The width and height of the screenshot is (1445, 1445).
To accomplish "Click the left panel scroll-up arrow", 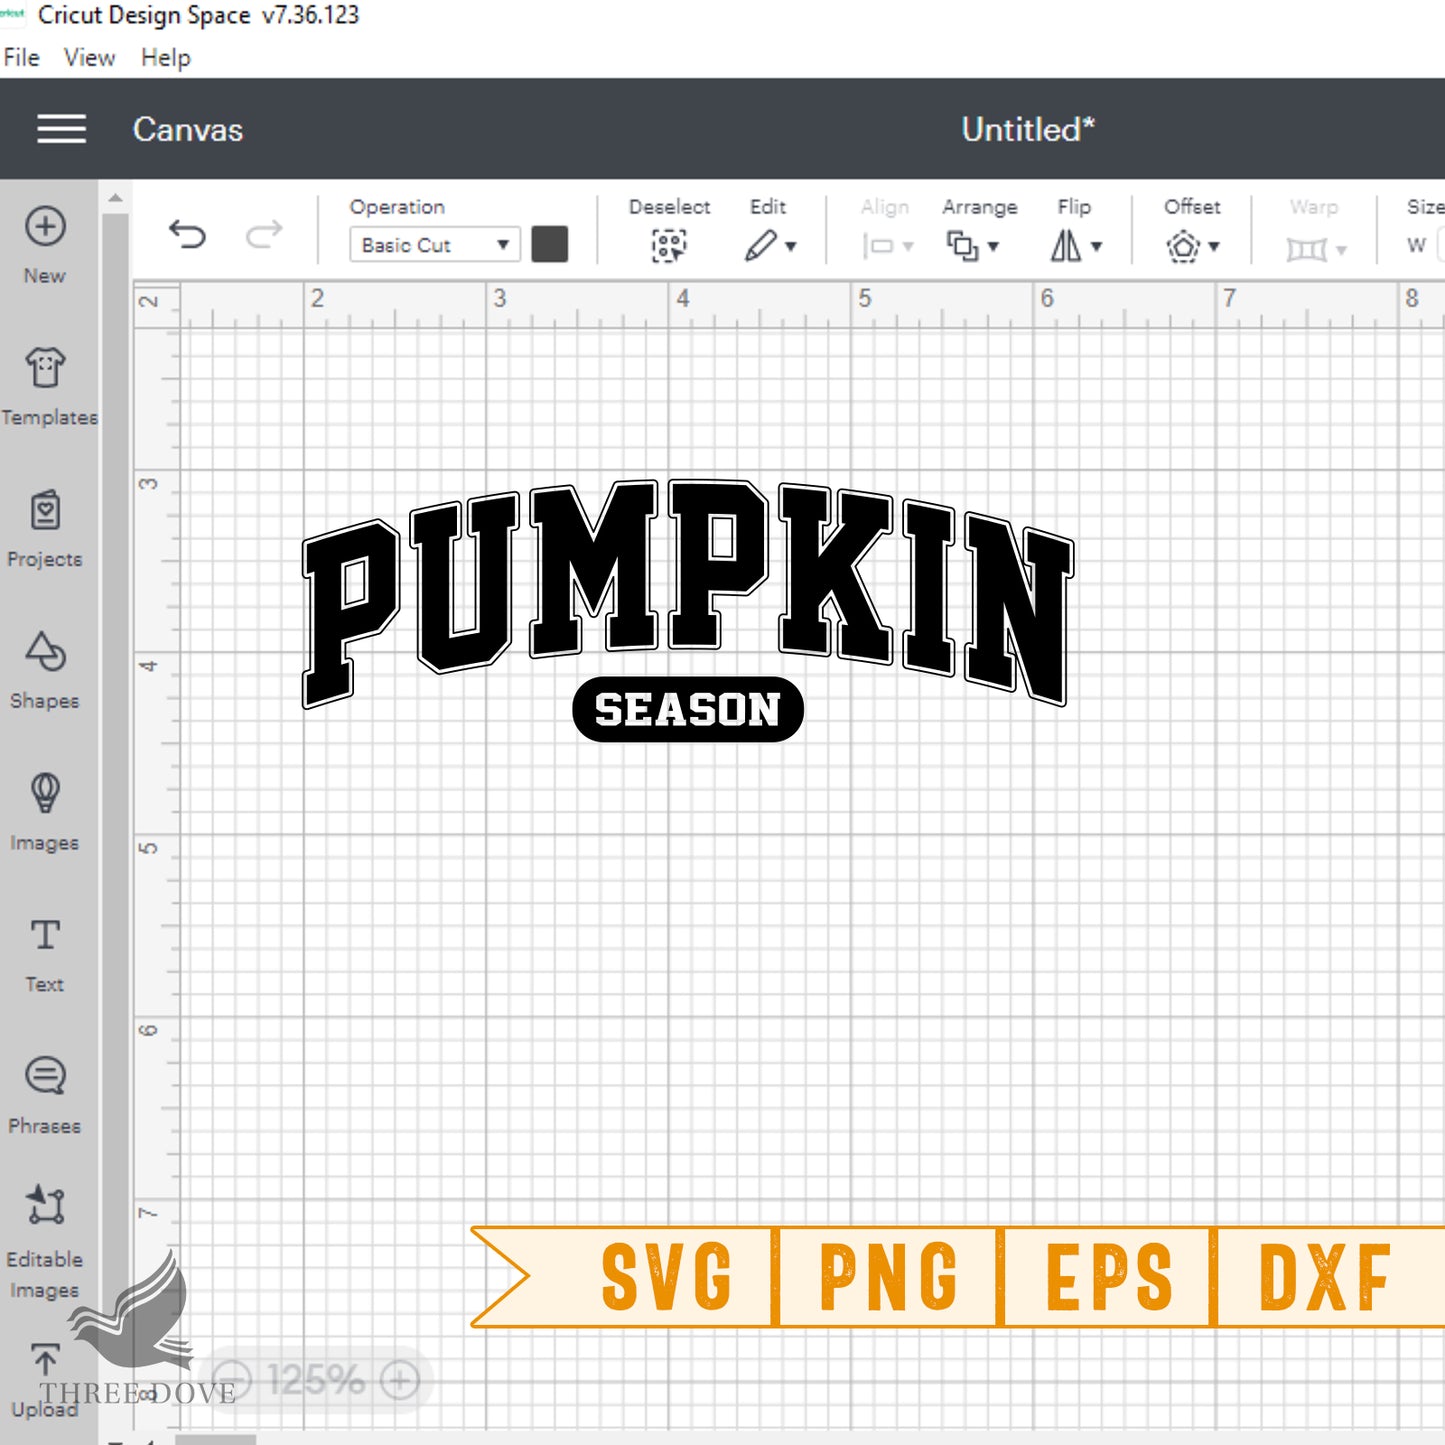I will [115, 198].
